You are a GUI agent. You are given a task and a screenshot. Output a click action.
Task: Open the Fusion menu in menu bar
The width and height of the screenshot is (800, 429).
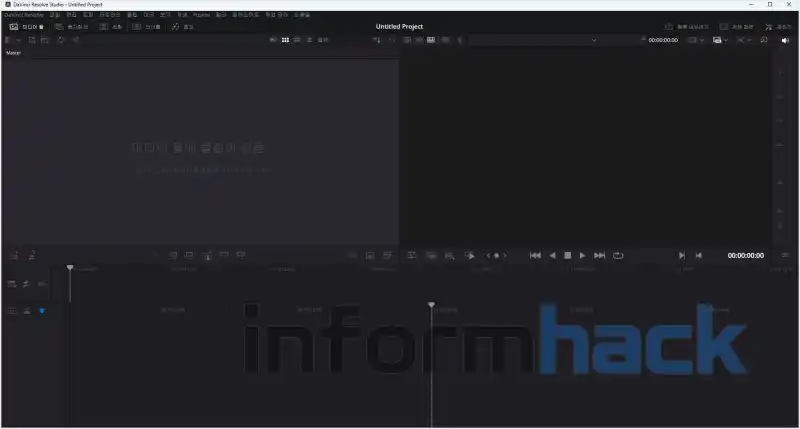click(201, 15)
